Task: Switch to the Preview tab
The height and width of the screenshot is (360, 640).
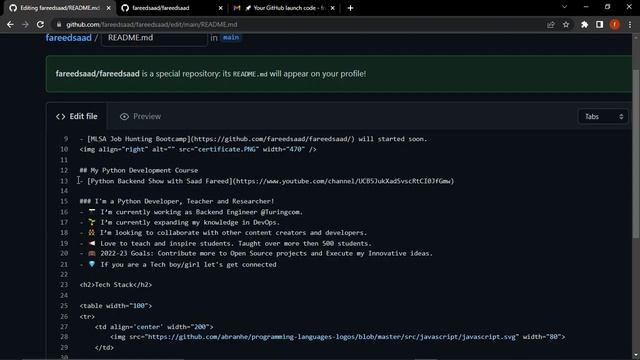Action: tap(140, 117)
